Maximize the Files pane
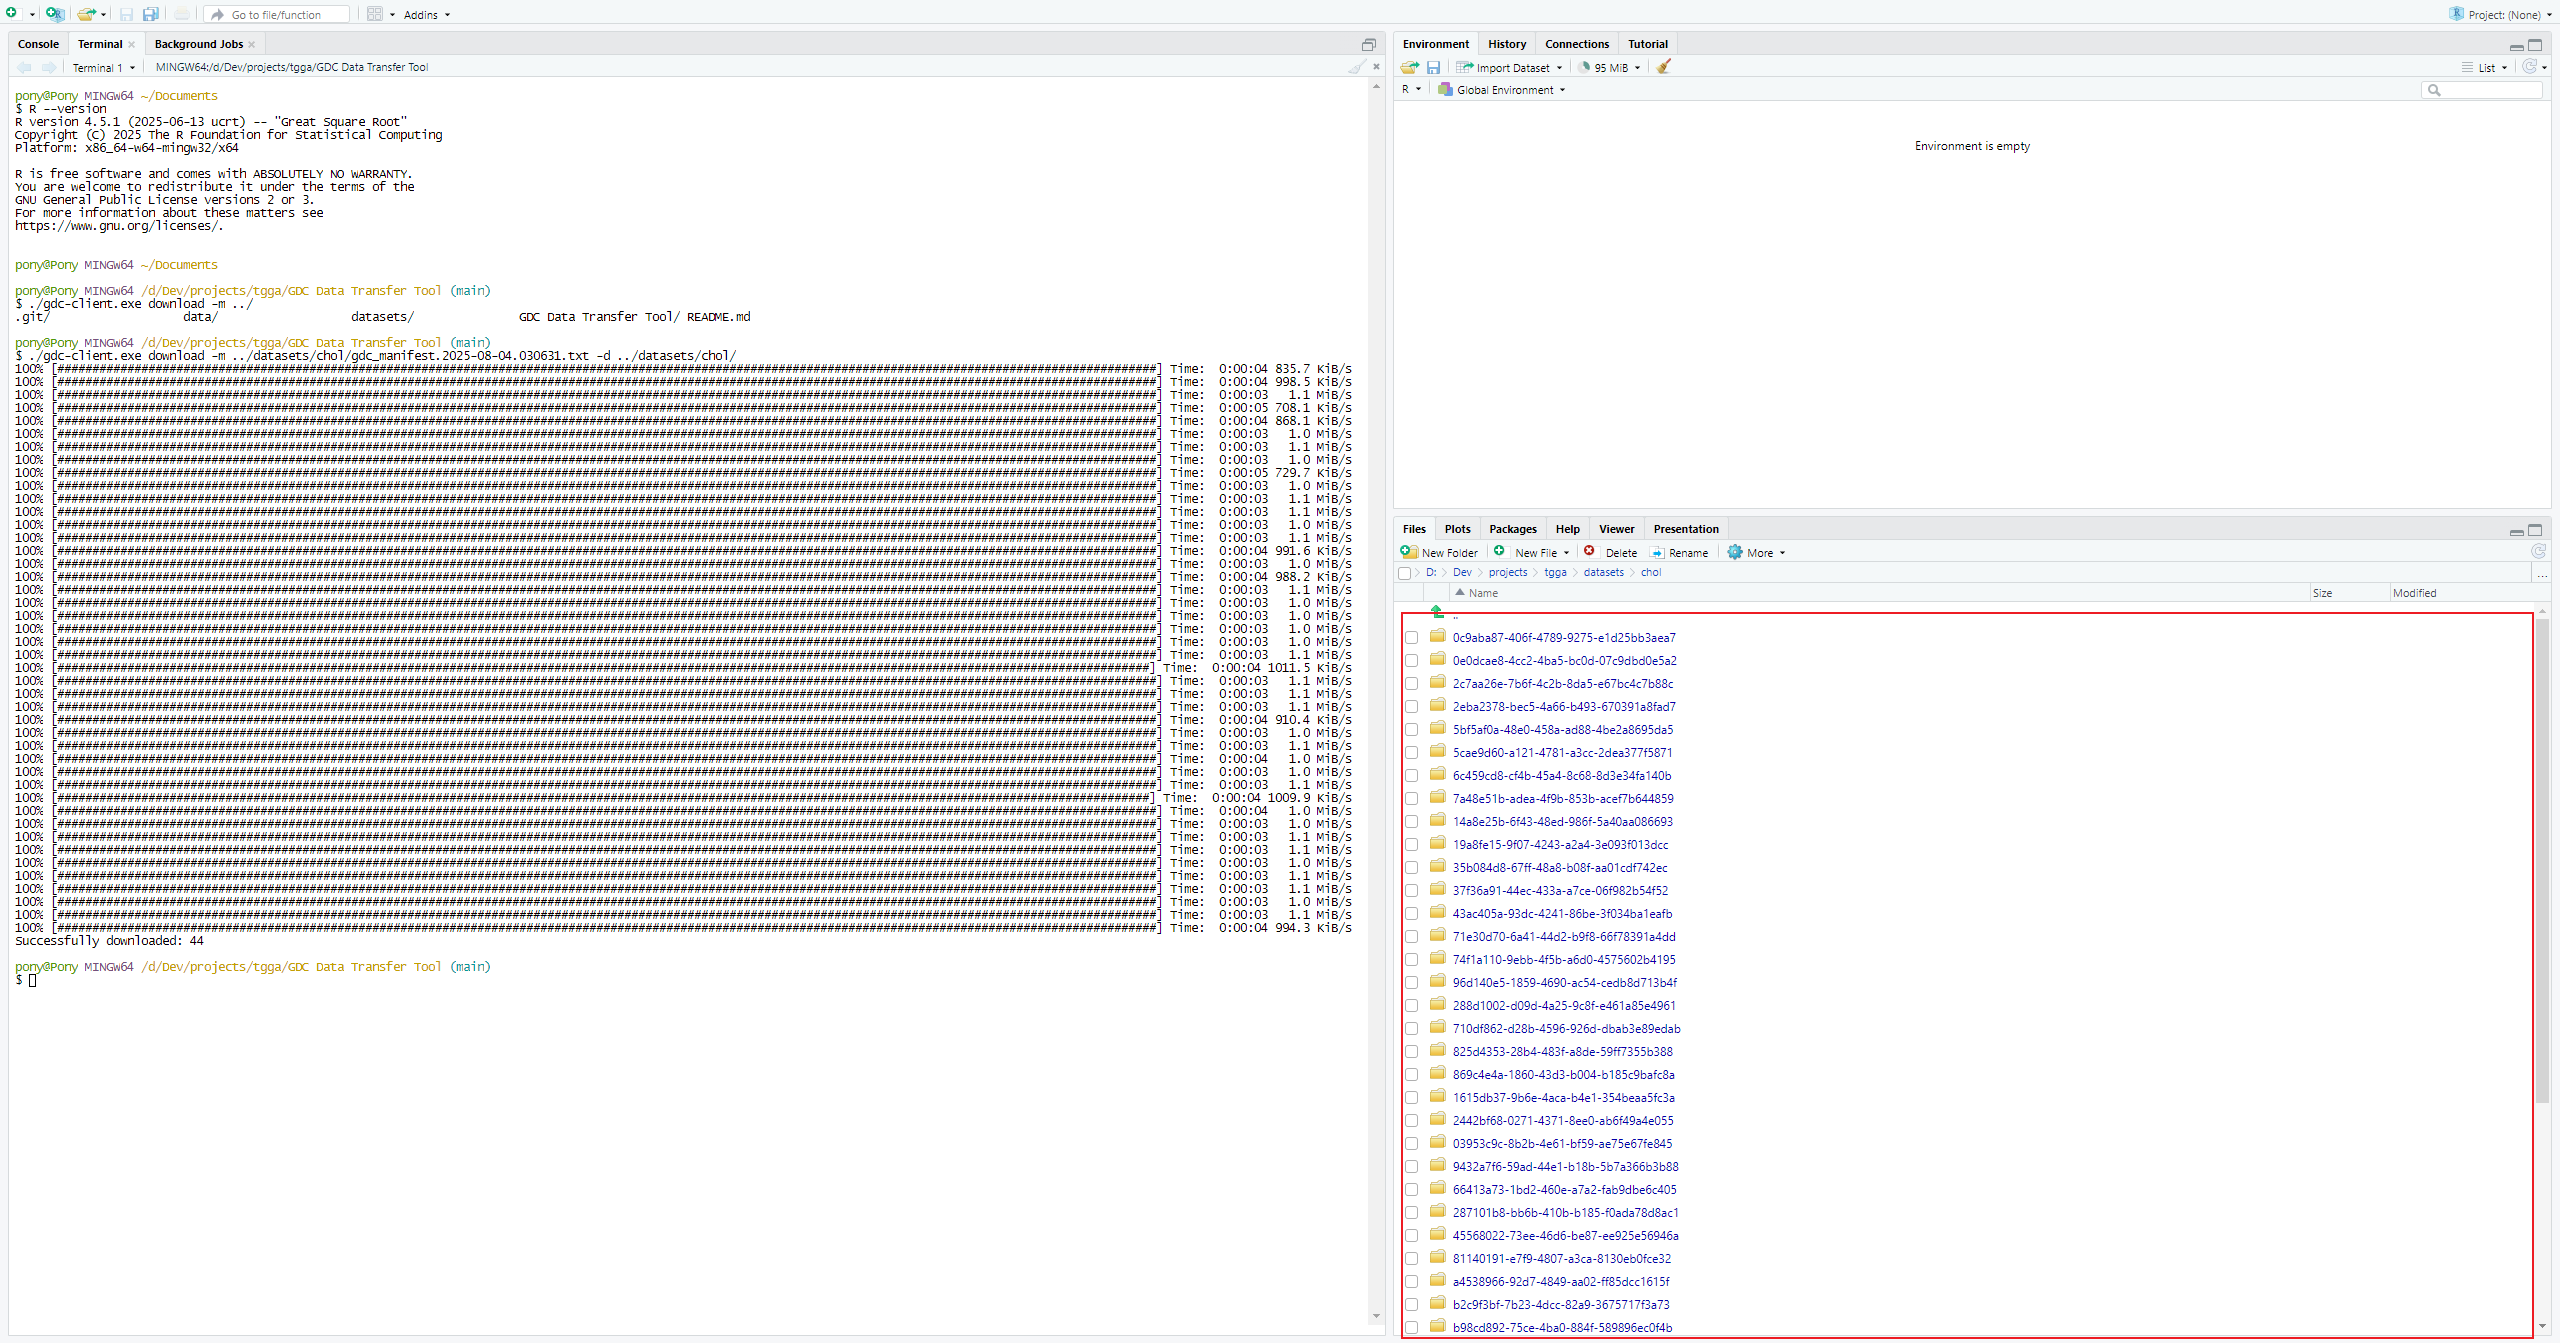2560x1343 pixels. pyautogui.click(x=2535, y=530)
